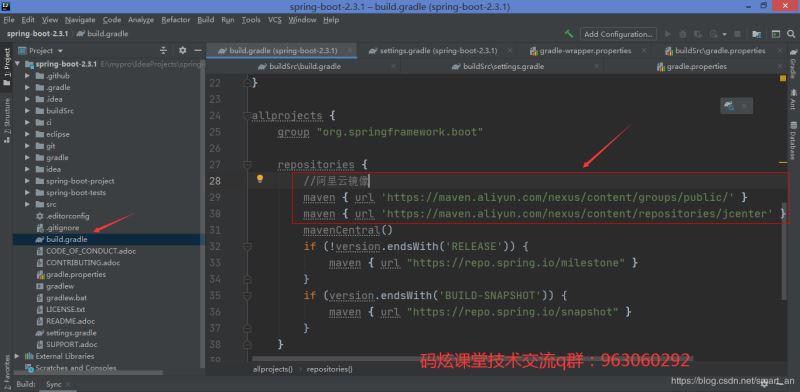Toggle the Ant tool window
The image size is (800, 392).
[x=793, y=100]
